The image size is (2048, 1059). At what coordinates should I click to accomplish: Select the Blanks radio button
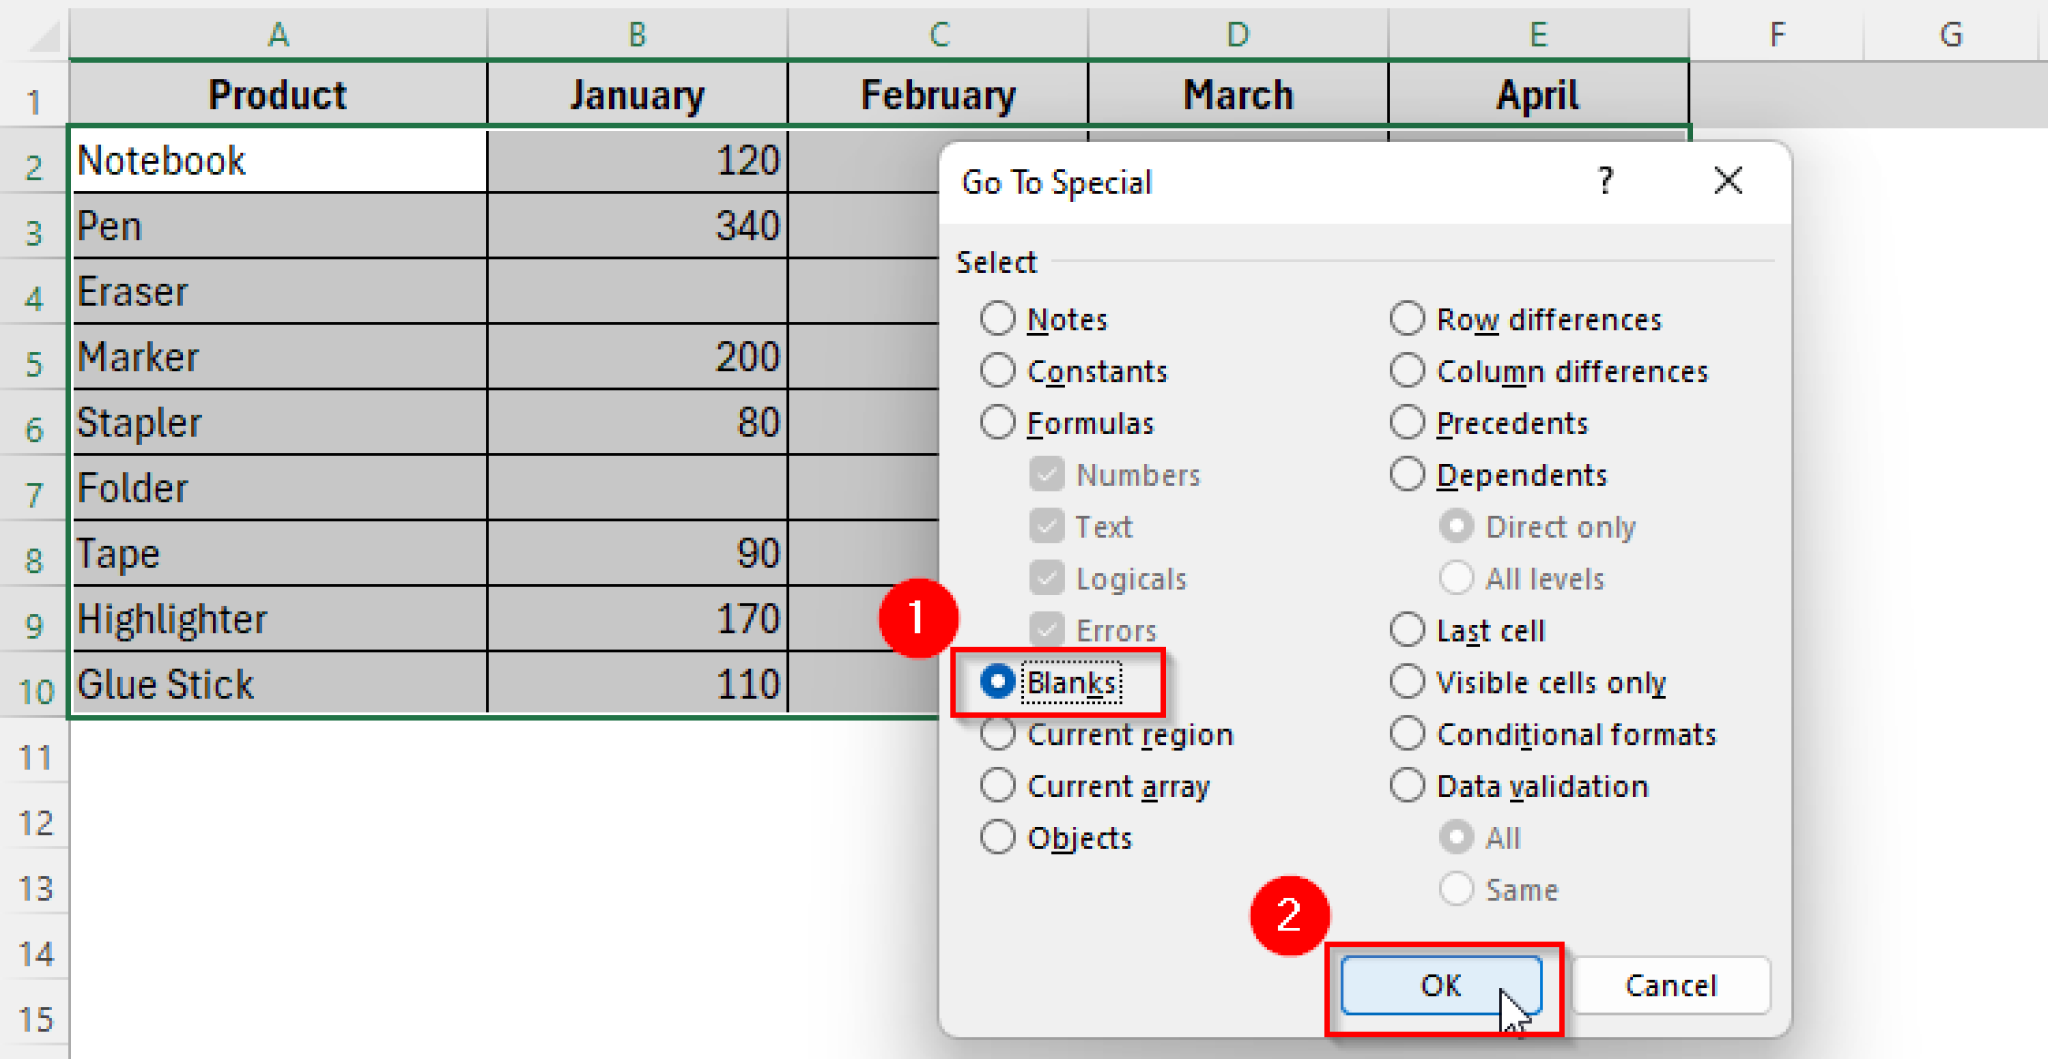[997, 681]
